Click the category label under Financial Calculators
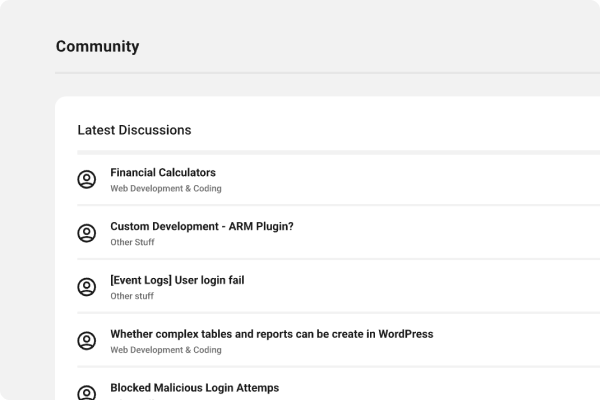600x400 pixels. tap(166, 188)
